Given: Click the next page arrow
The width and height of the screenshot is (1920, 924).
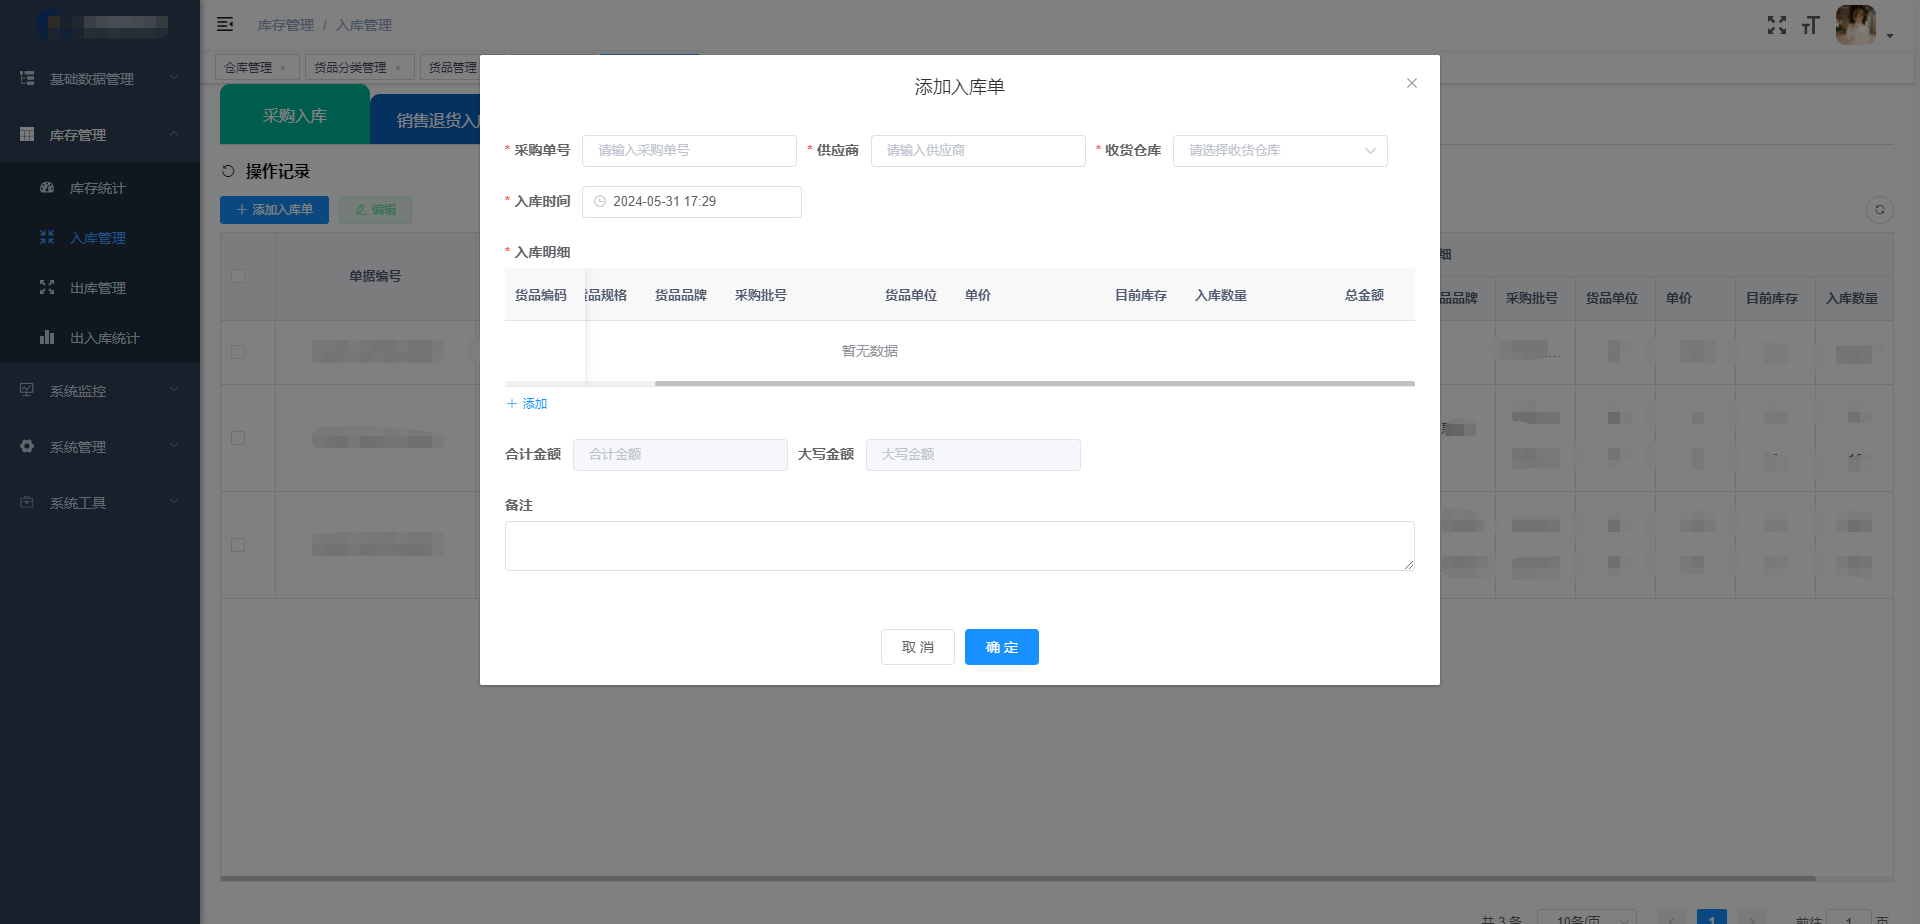Looking at the screenshot, I should tap(1752, 917).
